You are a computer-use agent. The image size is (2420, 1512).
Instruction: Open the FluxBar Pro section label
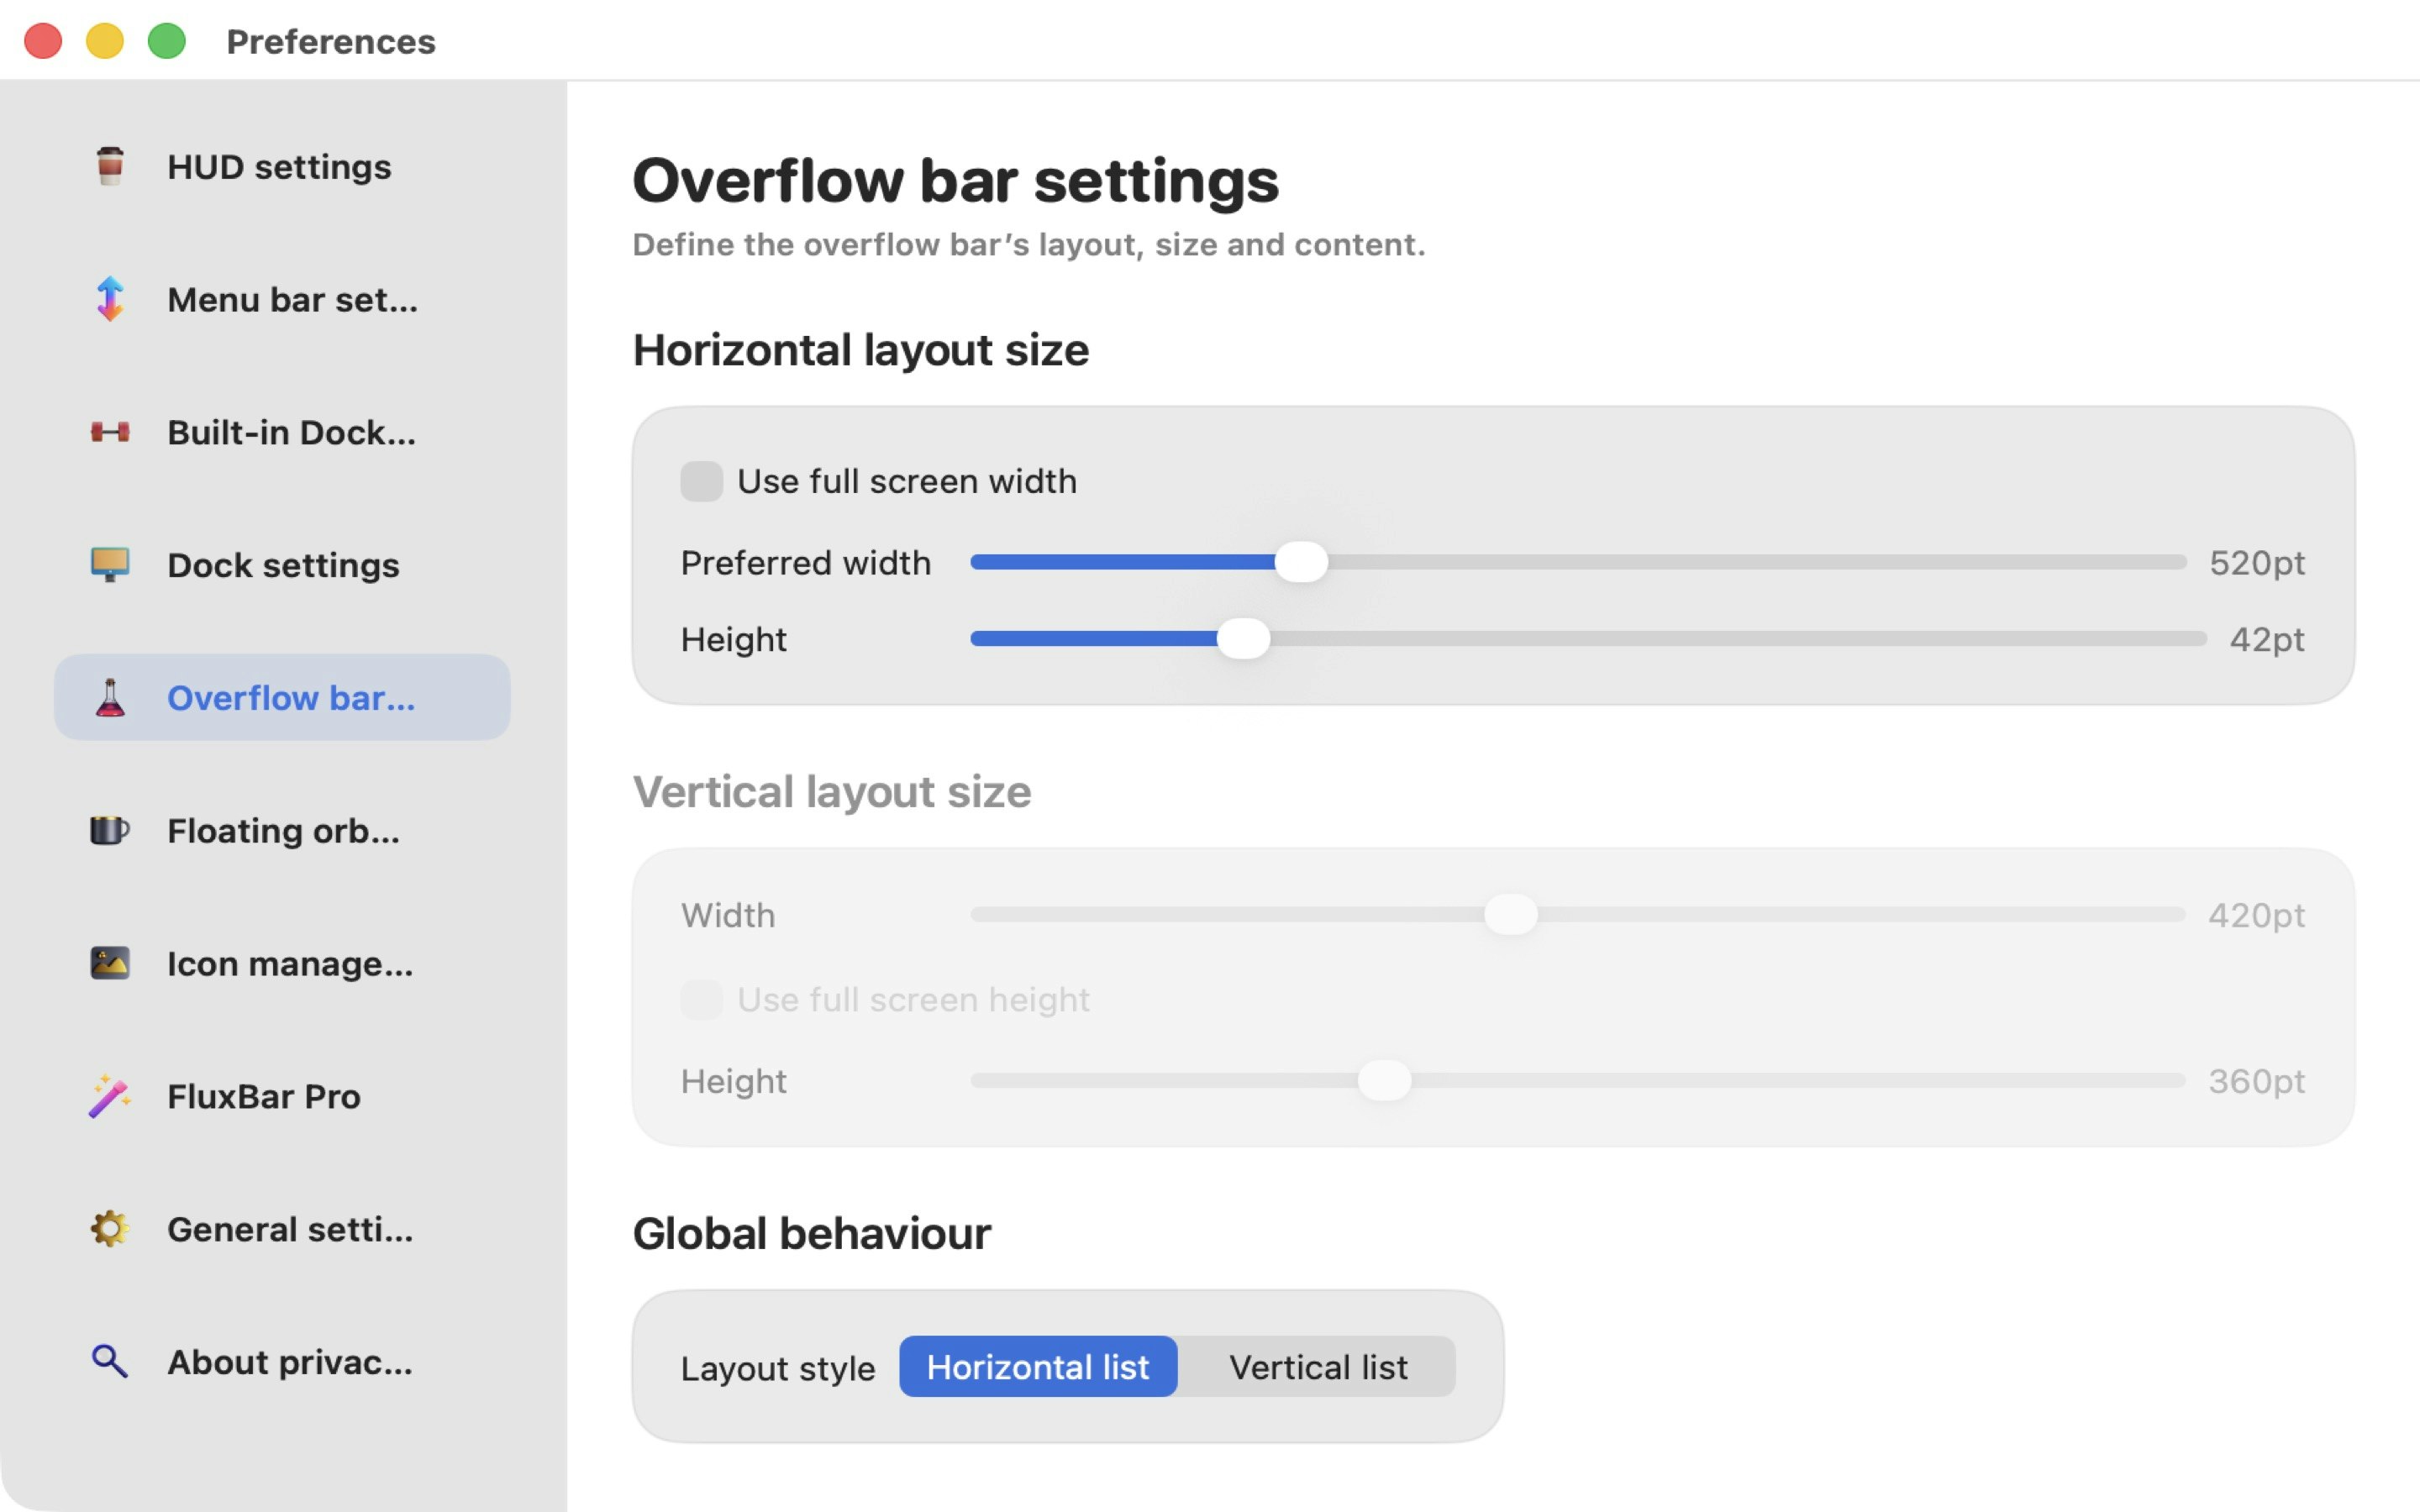pyautogui.click(x=263, y=1096)
